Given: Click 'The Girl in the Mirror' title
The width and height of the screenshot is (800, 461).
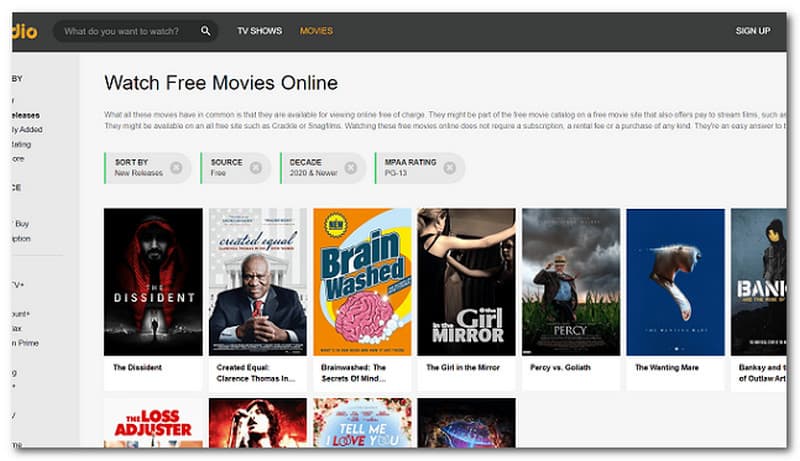Looking at the screenshot, I should click(x=463, y=367).
